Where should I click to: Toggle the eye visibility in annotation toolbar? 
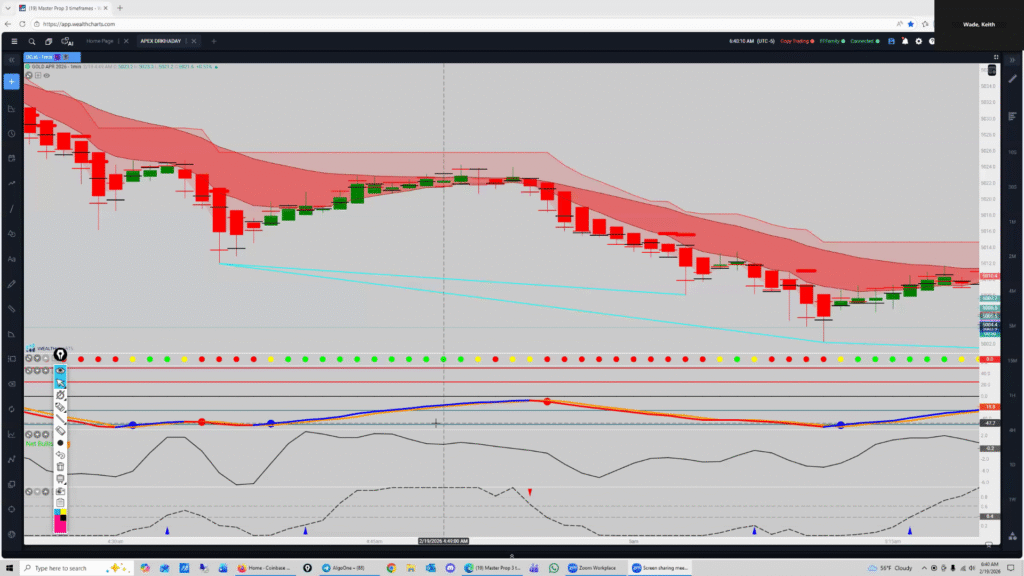tap(61, 370)
